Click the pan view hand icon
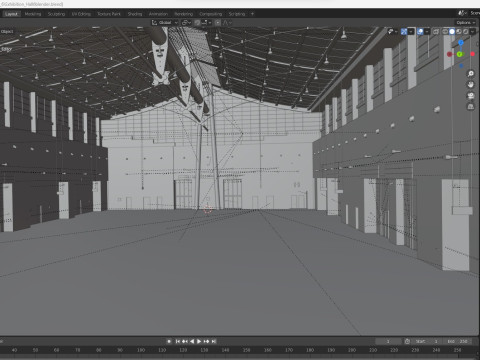480x360 pixels. tap(470, 85)
